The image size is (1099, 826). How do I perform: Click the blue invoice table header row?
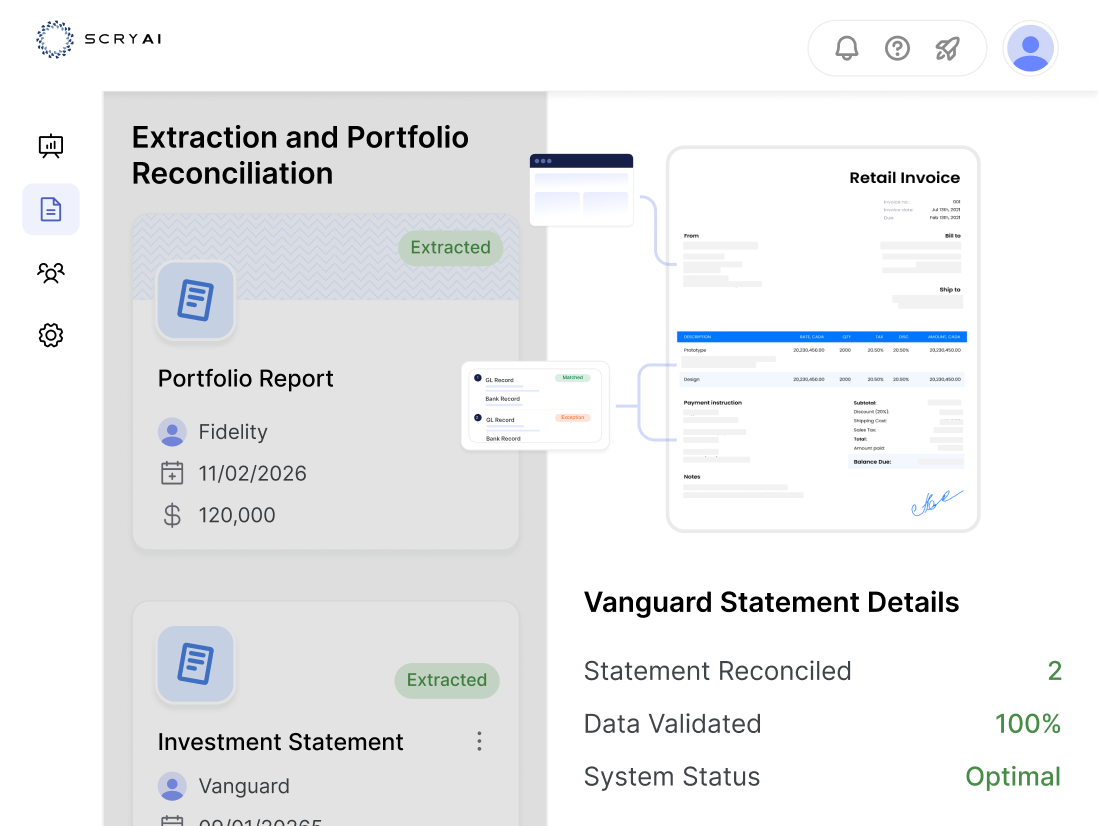coord(821,337)
